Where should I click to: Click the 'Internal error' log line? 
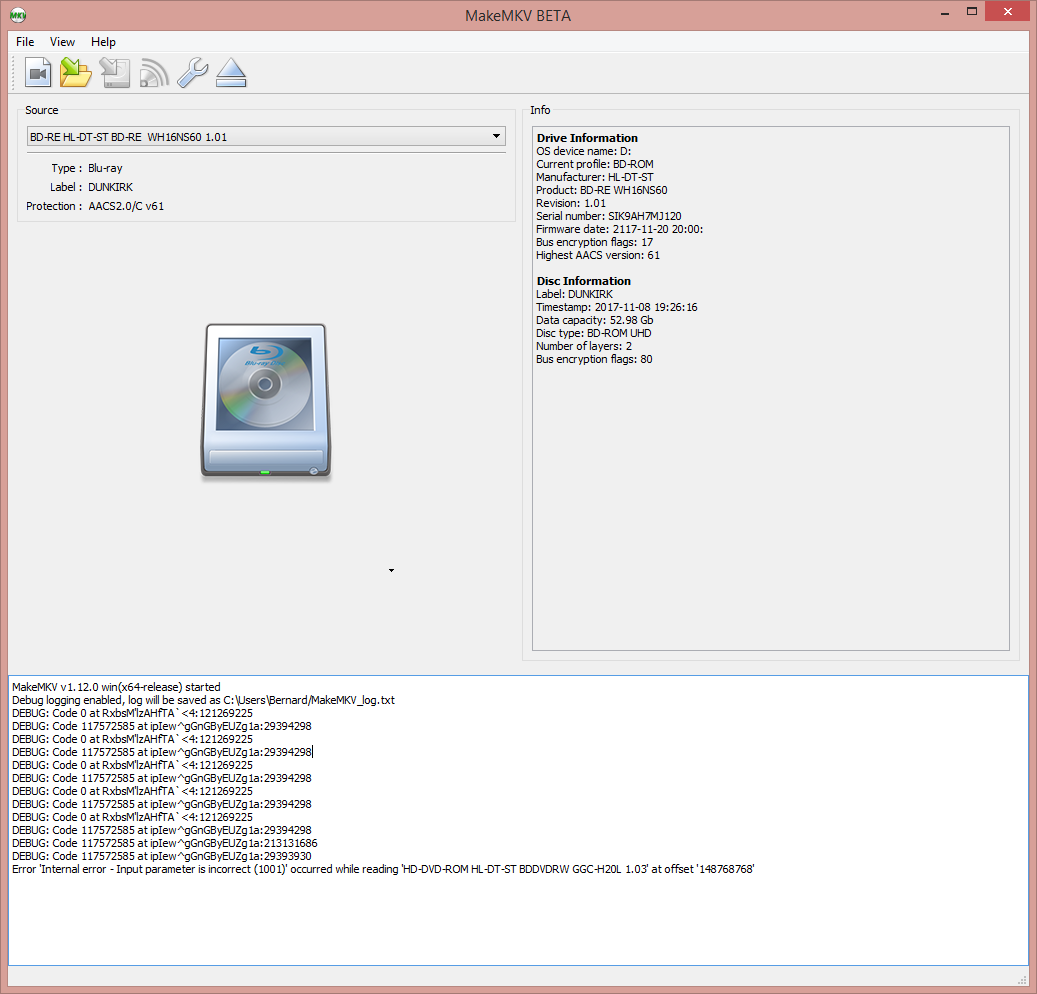[384, 869]
